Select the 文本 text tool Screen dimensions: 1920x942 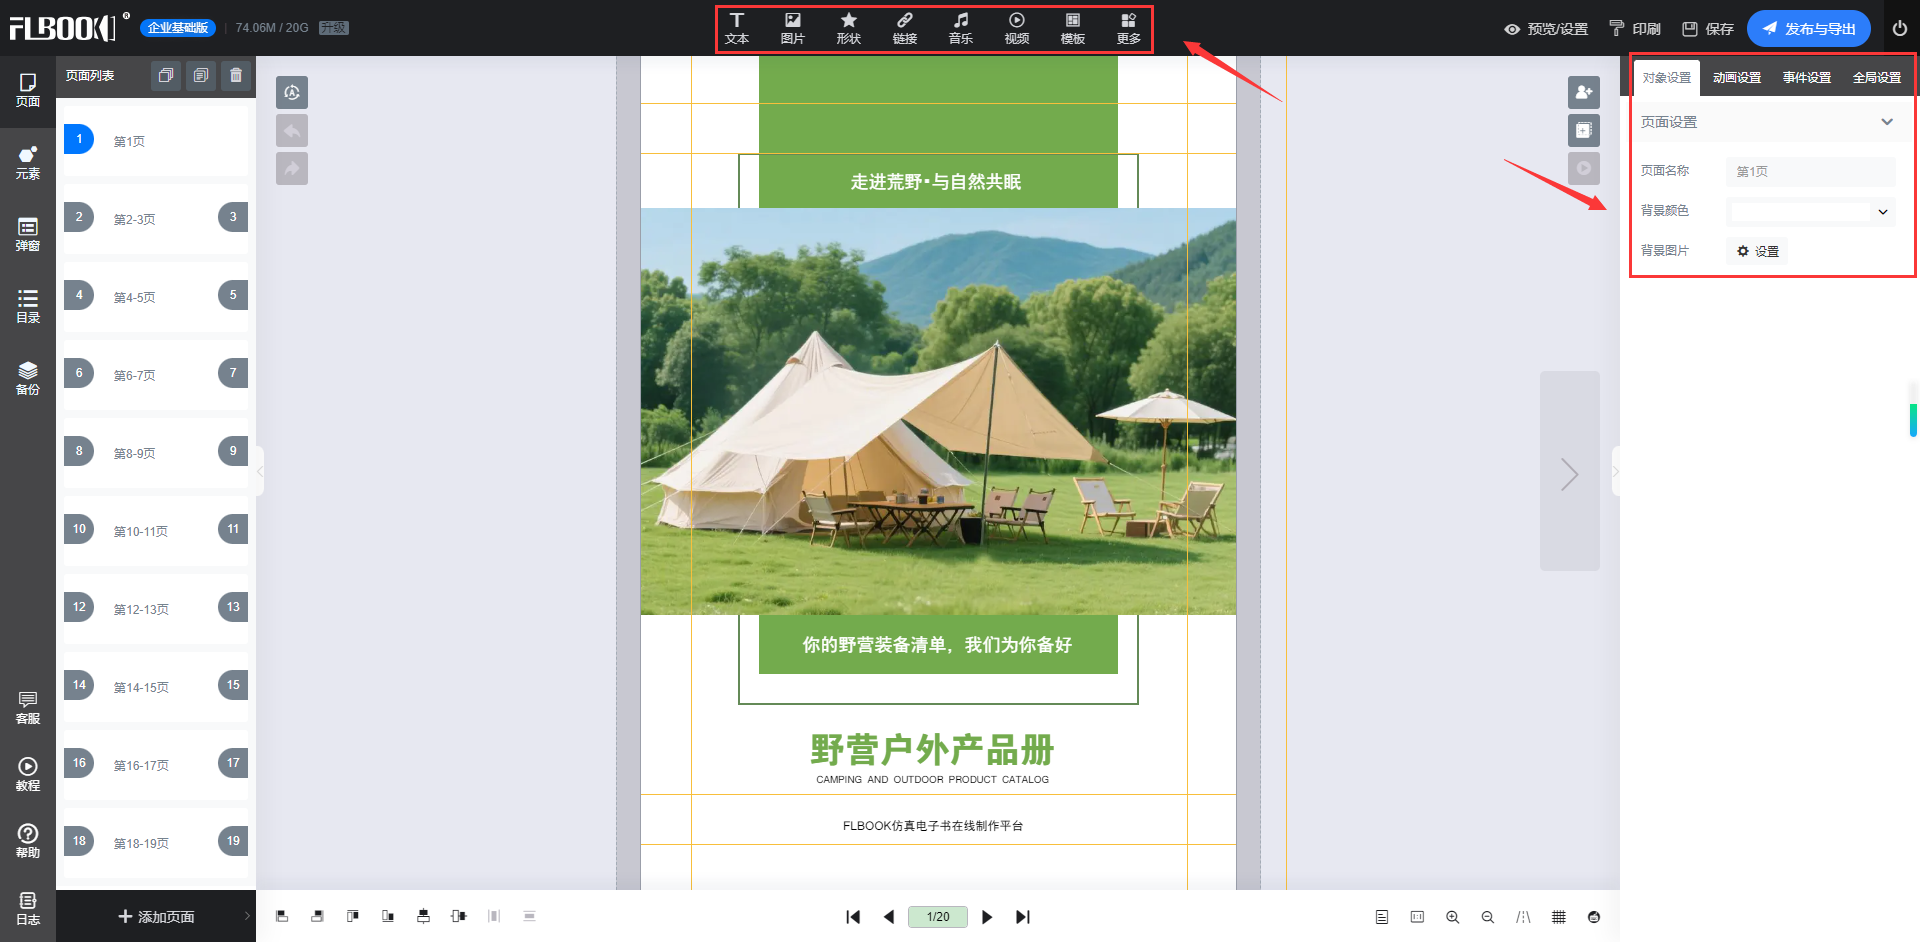737,28
